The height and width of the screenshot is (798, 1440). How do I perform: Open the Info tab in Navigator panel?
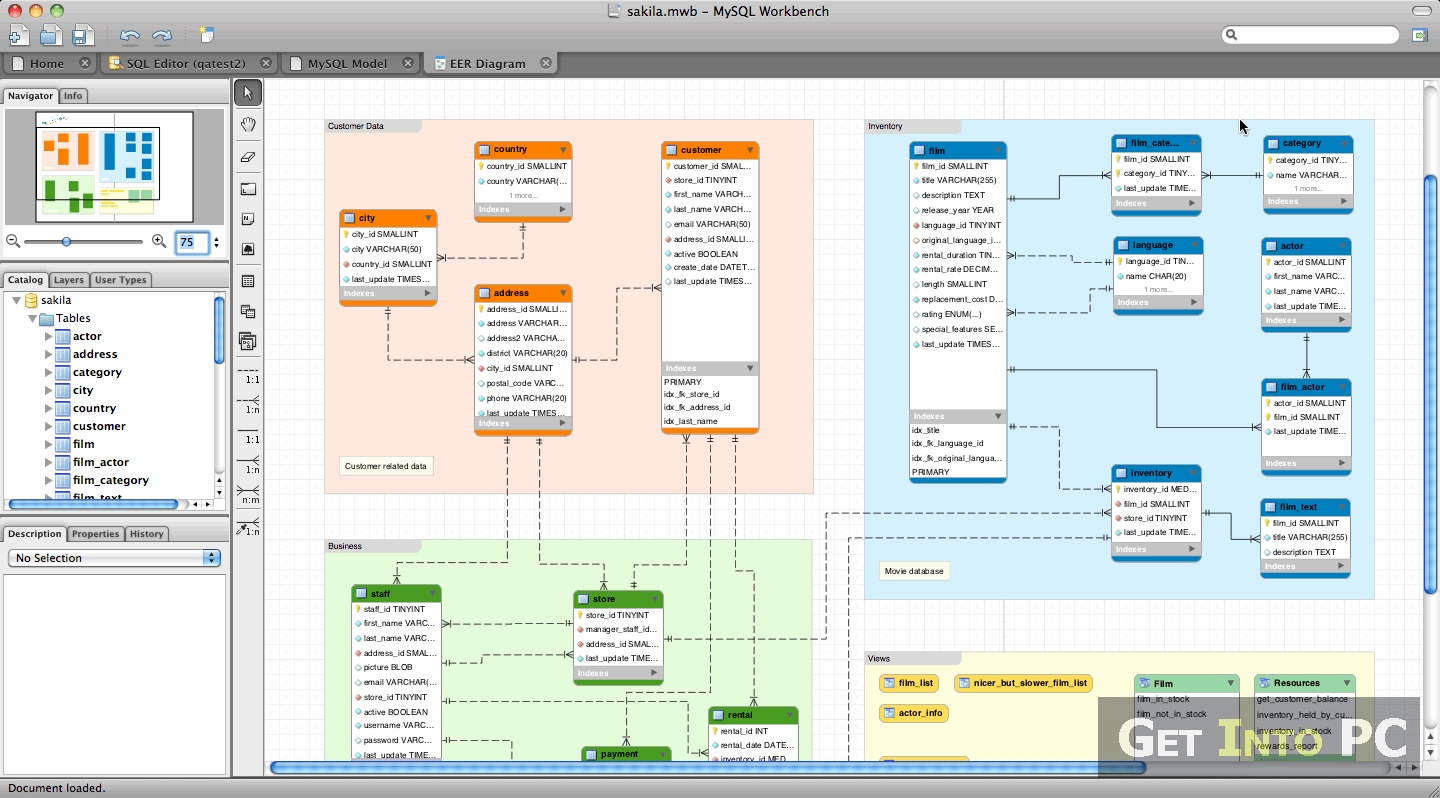pos(73,96)
